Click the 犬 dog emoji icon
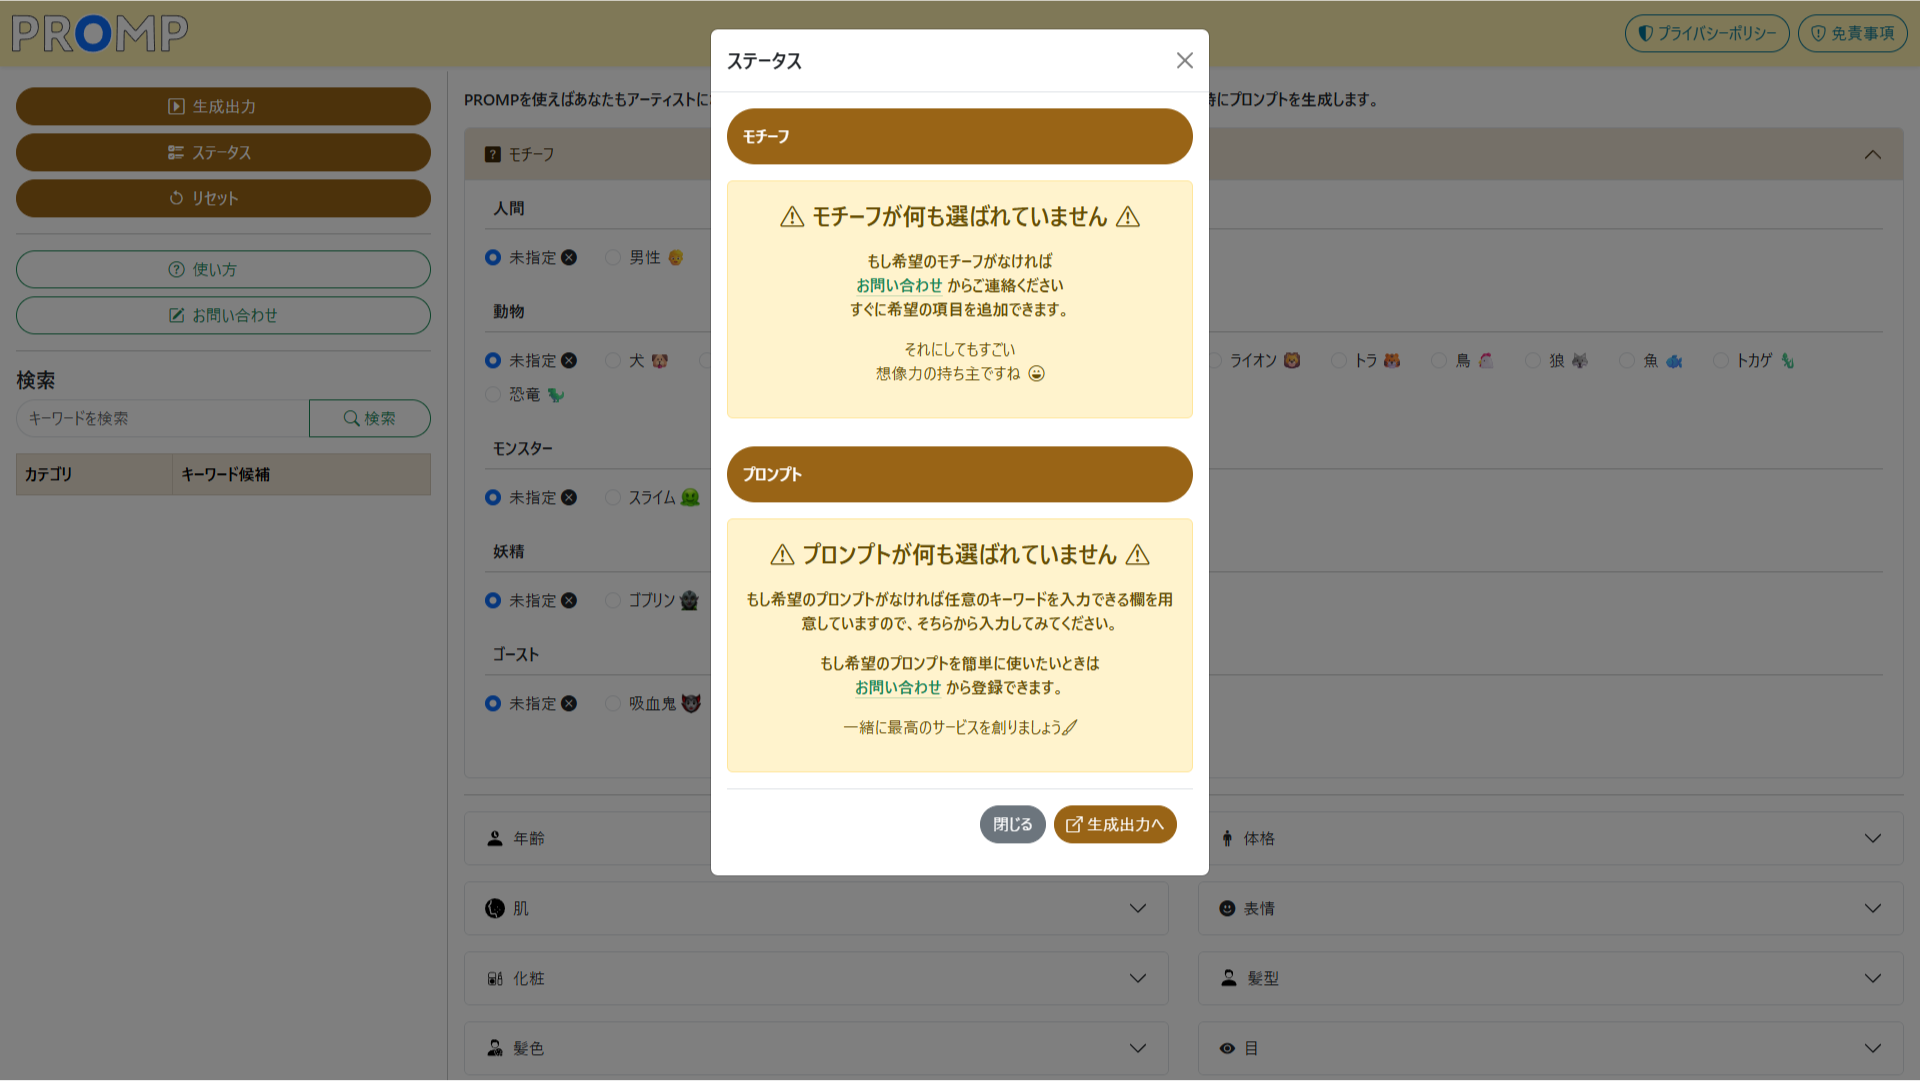Image resolution: width=1920 pixels, height=1081 pixels. click(x=660, y=361)
